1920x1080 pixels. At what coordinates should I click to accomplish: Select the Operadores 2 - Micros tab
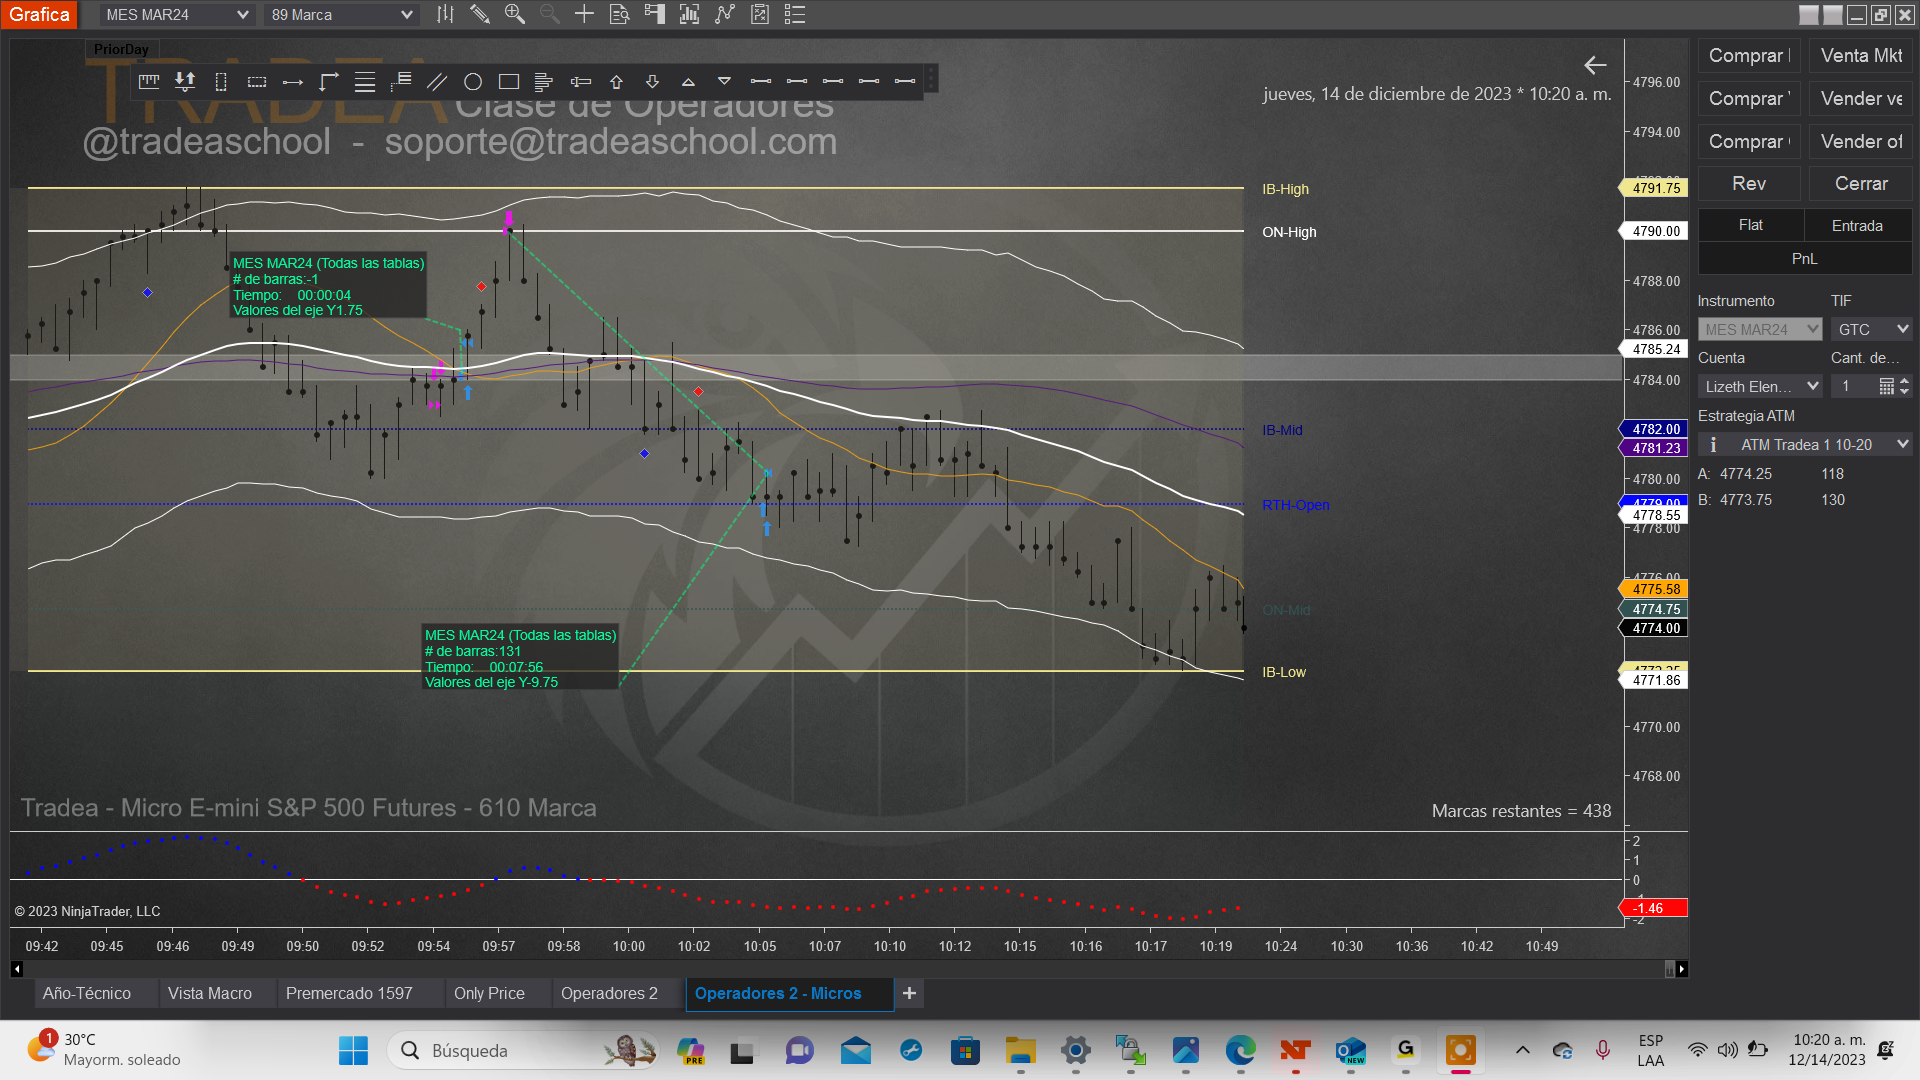coord(789,993)
